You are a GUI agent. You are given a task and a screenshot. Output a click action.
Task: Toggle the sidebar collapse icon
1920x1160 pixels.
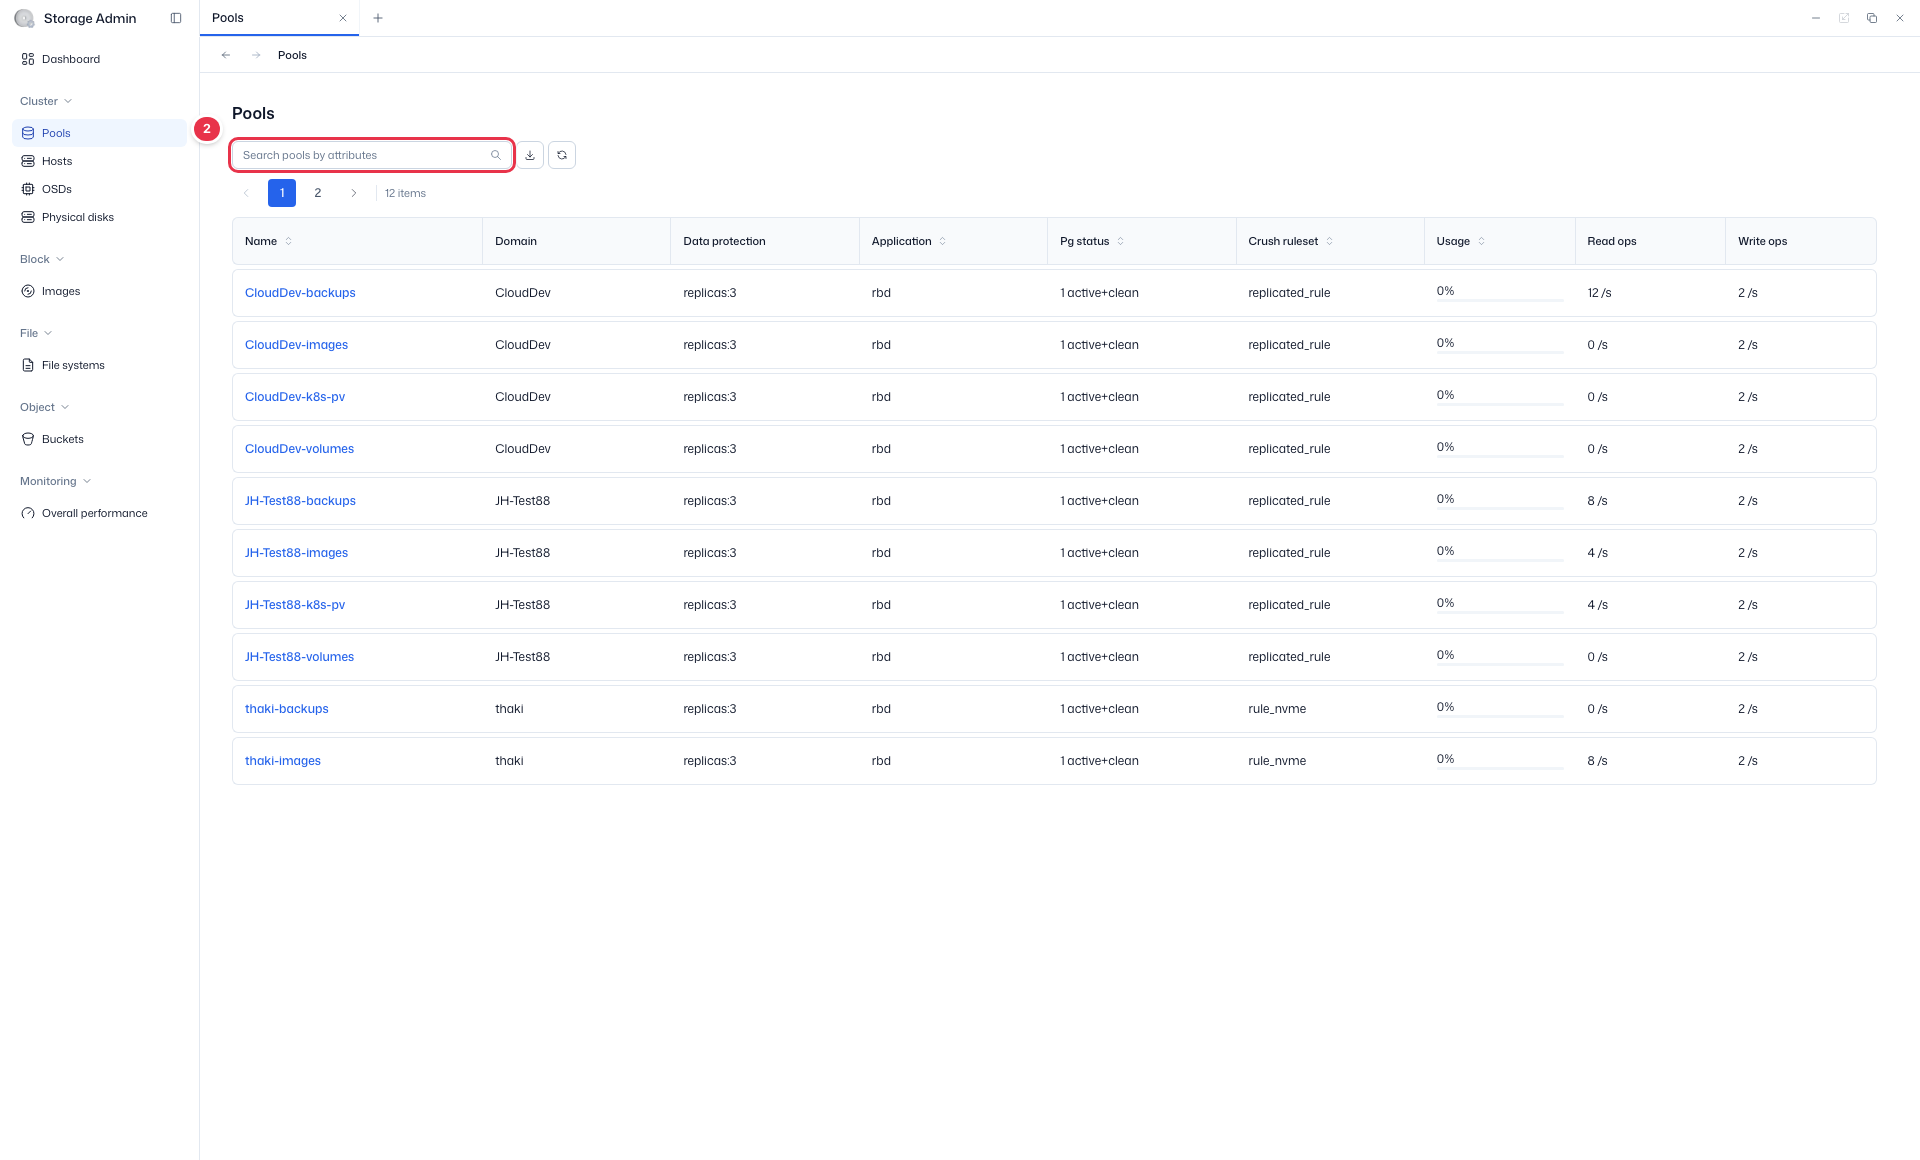pyautogui.click(x=176, y=18)
